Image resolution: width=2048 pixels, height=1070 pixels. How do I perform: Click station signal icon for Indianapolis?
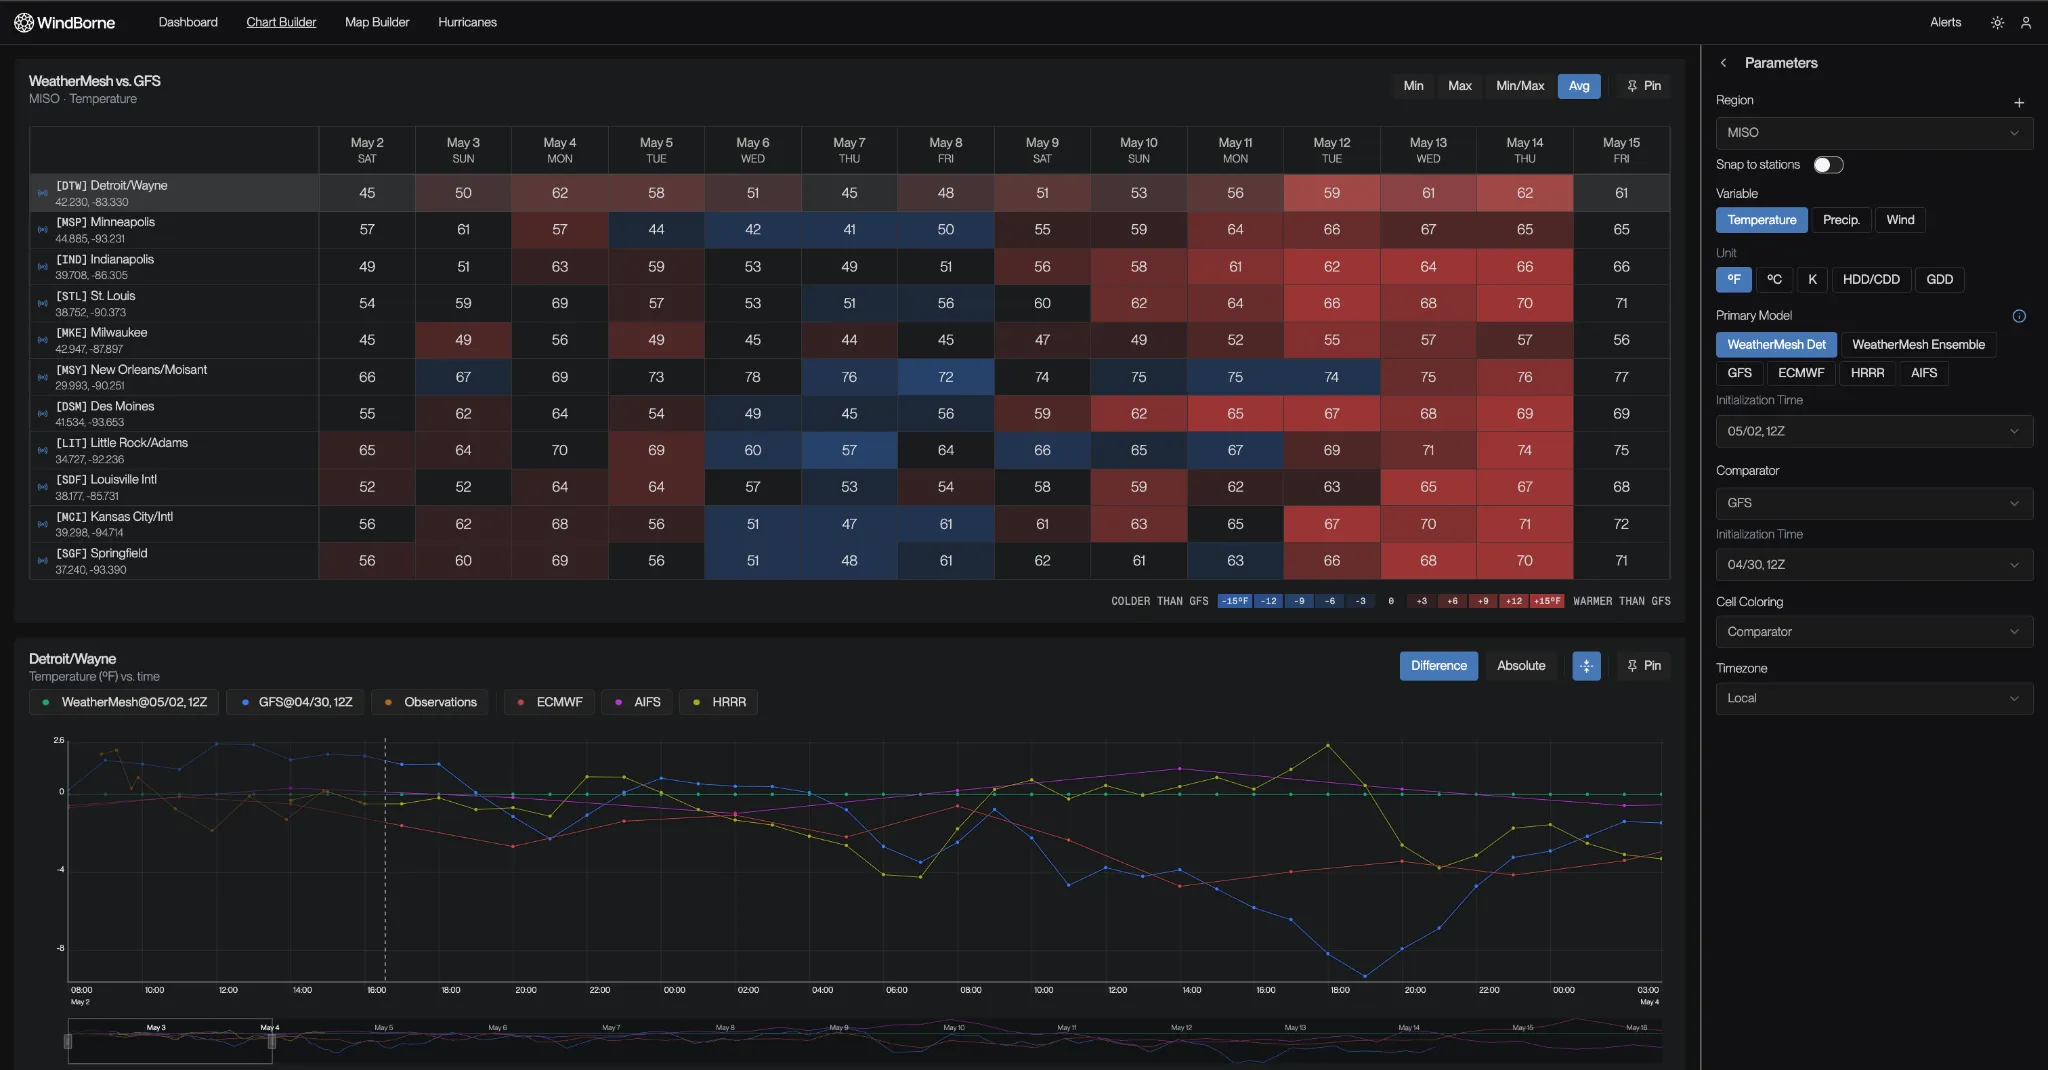click(x=42, y=267)
